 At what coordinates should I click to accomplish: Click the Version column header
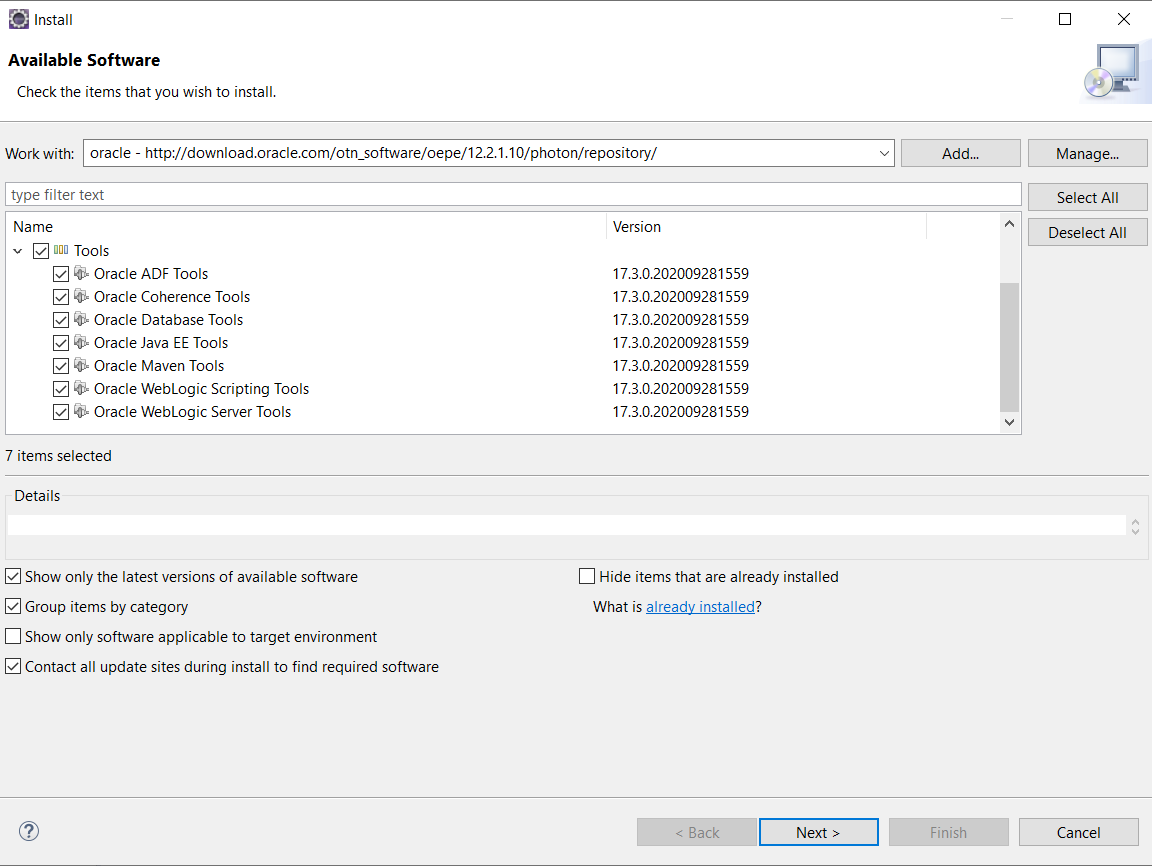[x=637, y=227]
